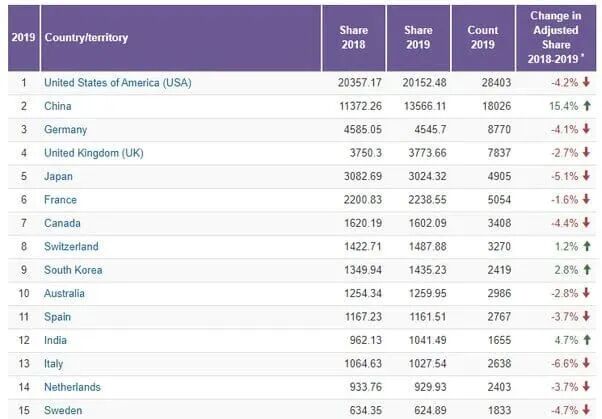Sort by Change in Adjusted Share header
The image size is (602, 419).
pos(556,38)
